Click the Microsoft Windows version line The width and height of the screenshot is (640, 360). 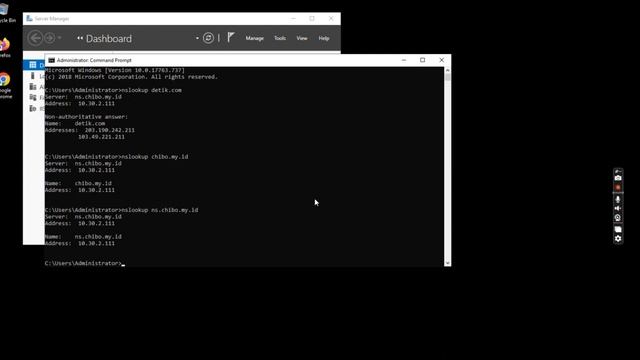tap(115, 70)
